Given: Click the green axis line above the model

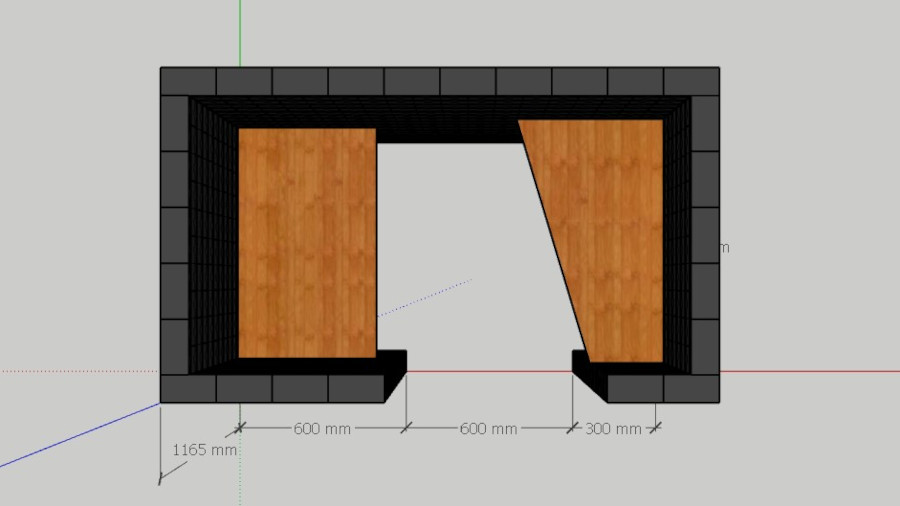Looking at the screenshot, I should (240, 32).
